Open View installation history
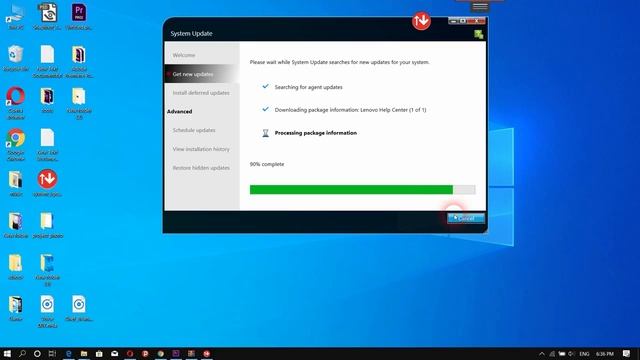 tap(202, 149)
